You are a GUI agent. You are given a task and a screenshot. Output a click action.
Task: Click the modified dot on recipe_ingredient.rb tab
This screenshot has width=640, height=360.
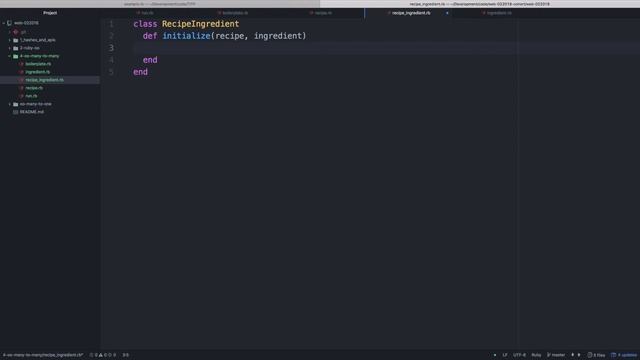(447, 13)
